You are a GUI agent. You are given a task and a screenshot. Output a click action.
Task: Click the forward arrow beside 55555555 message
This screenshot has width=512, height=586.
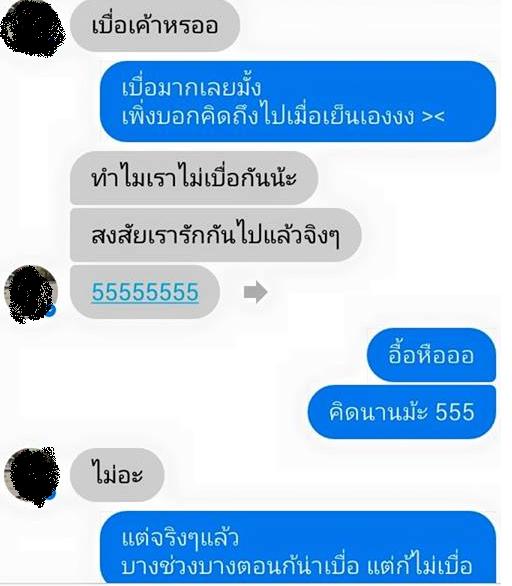click(256, 292)
